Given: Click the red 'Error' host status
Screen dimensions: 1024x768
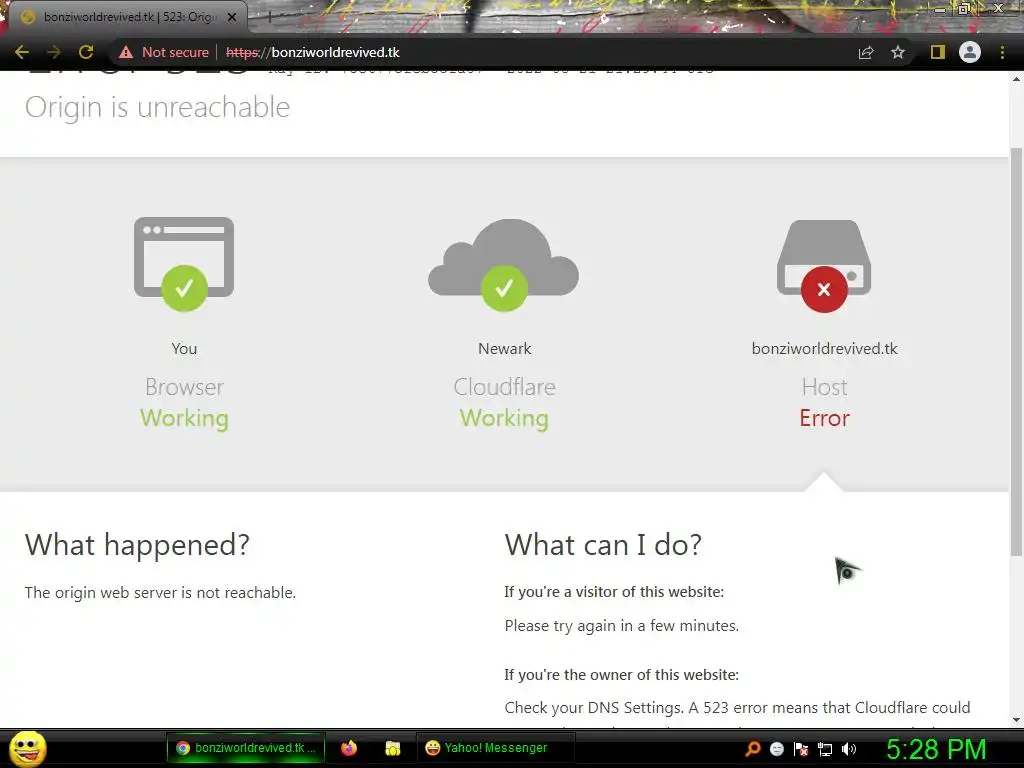Looking at the screenshot, I should (825, 418).
